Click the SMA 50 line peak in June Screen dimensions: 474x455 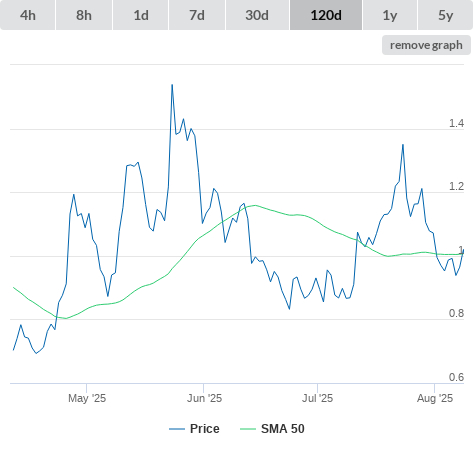click(x=255, y=205)
